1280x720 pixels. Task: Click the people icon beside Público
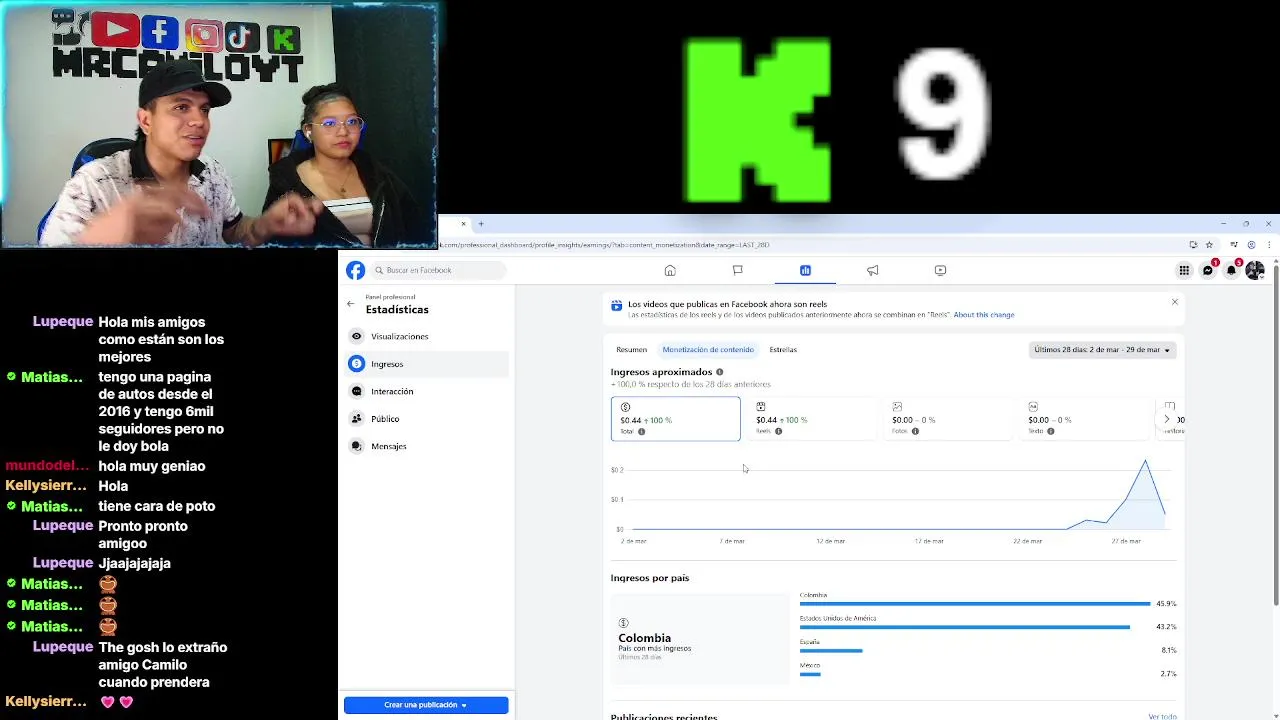356,419
